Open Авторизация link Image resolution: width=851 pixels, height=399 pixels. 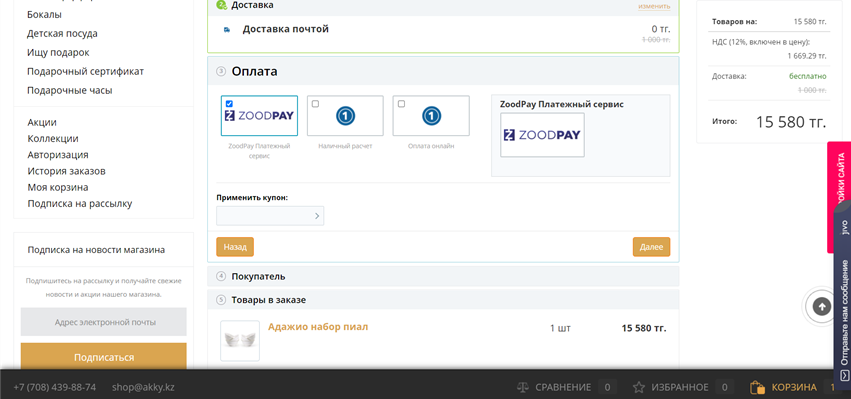pyautogui.click(x=58, y=155)
